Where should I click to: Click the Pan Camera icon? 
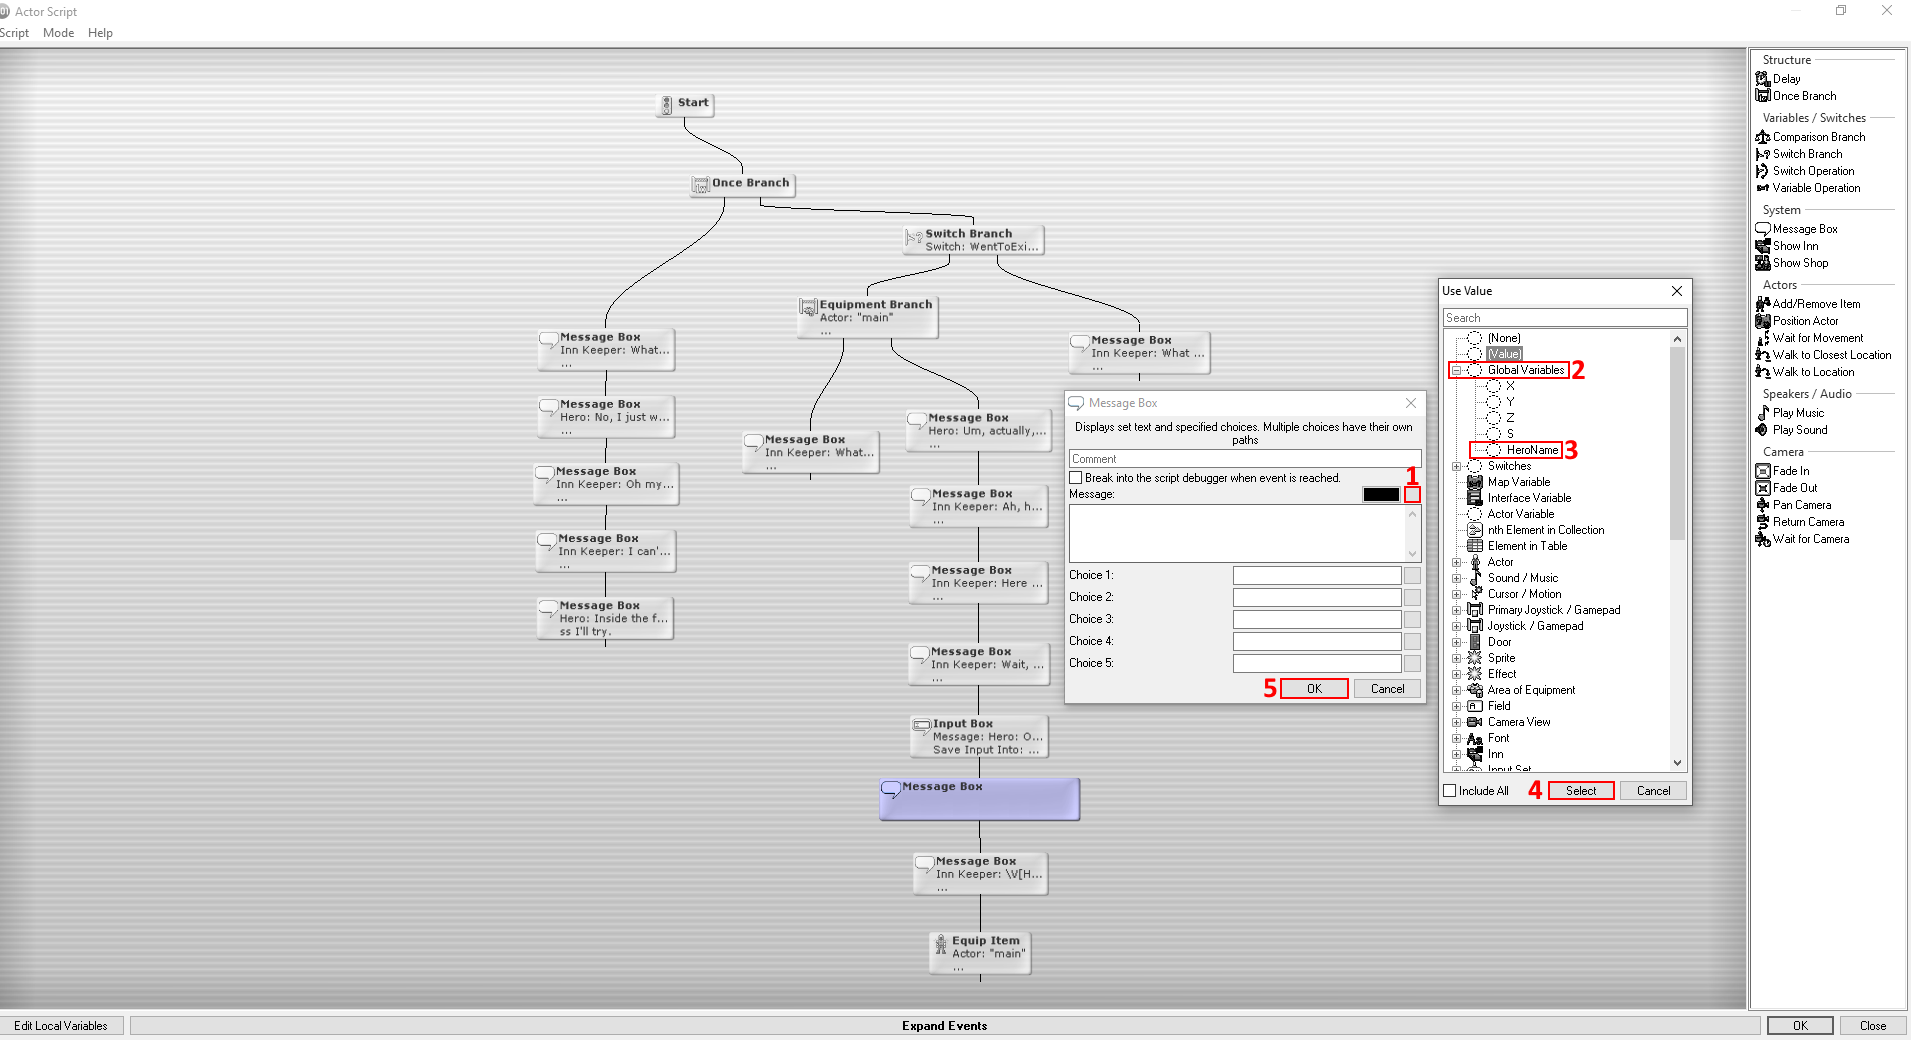pyautogui.click(x=1763, y=505)
